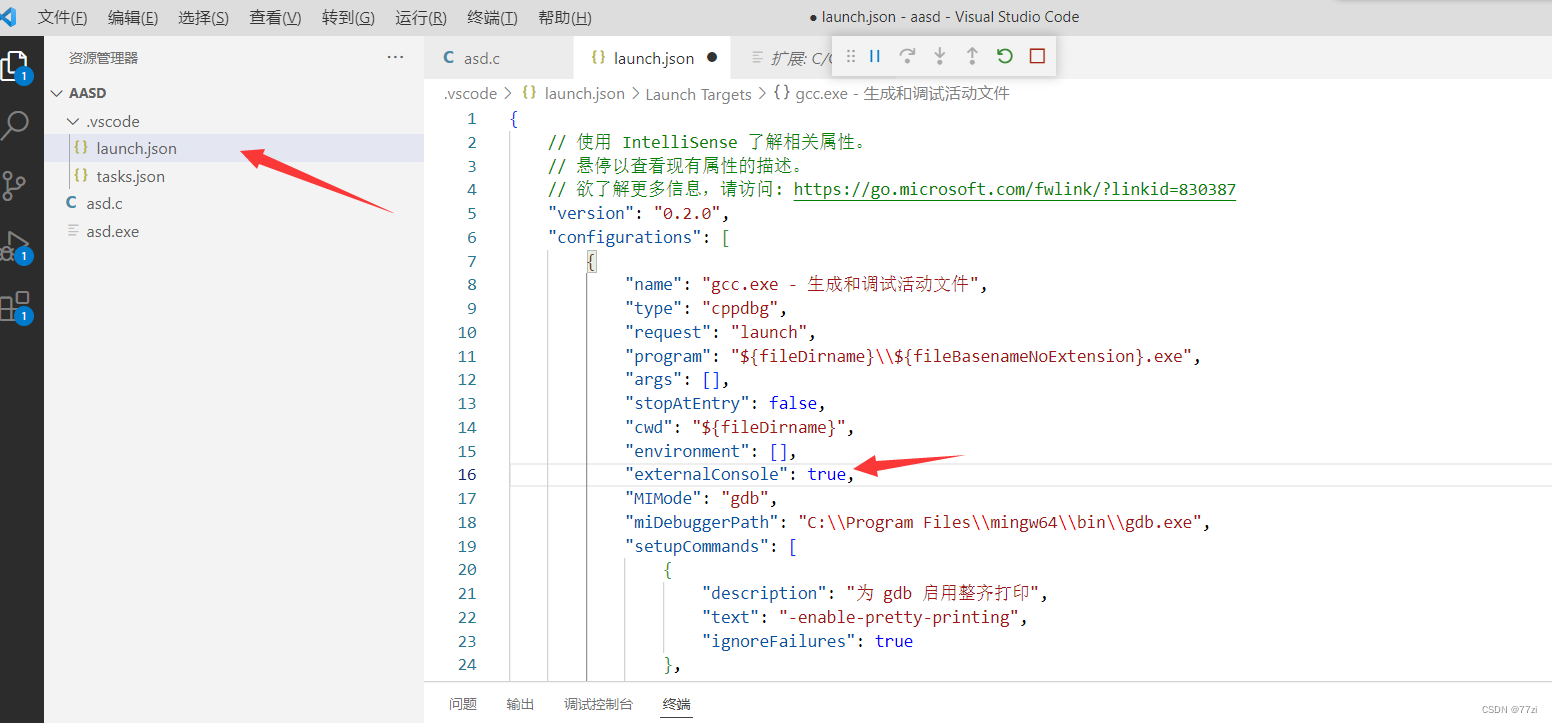The width and height of the screenshot is (1552, 723).
Task: Open asd.c from the file tree
Action: 234,203
